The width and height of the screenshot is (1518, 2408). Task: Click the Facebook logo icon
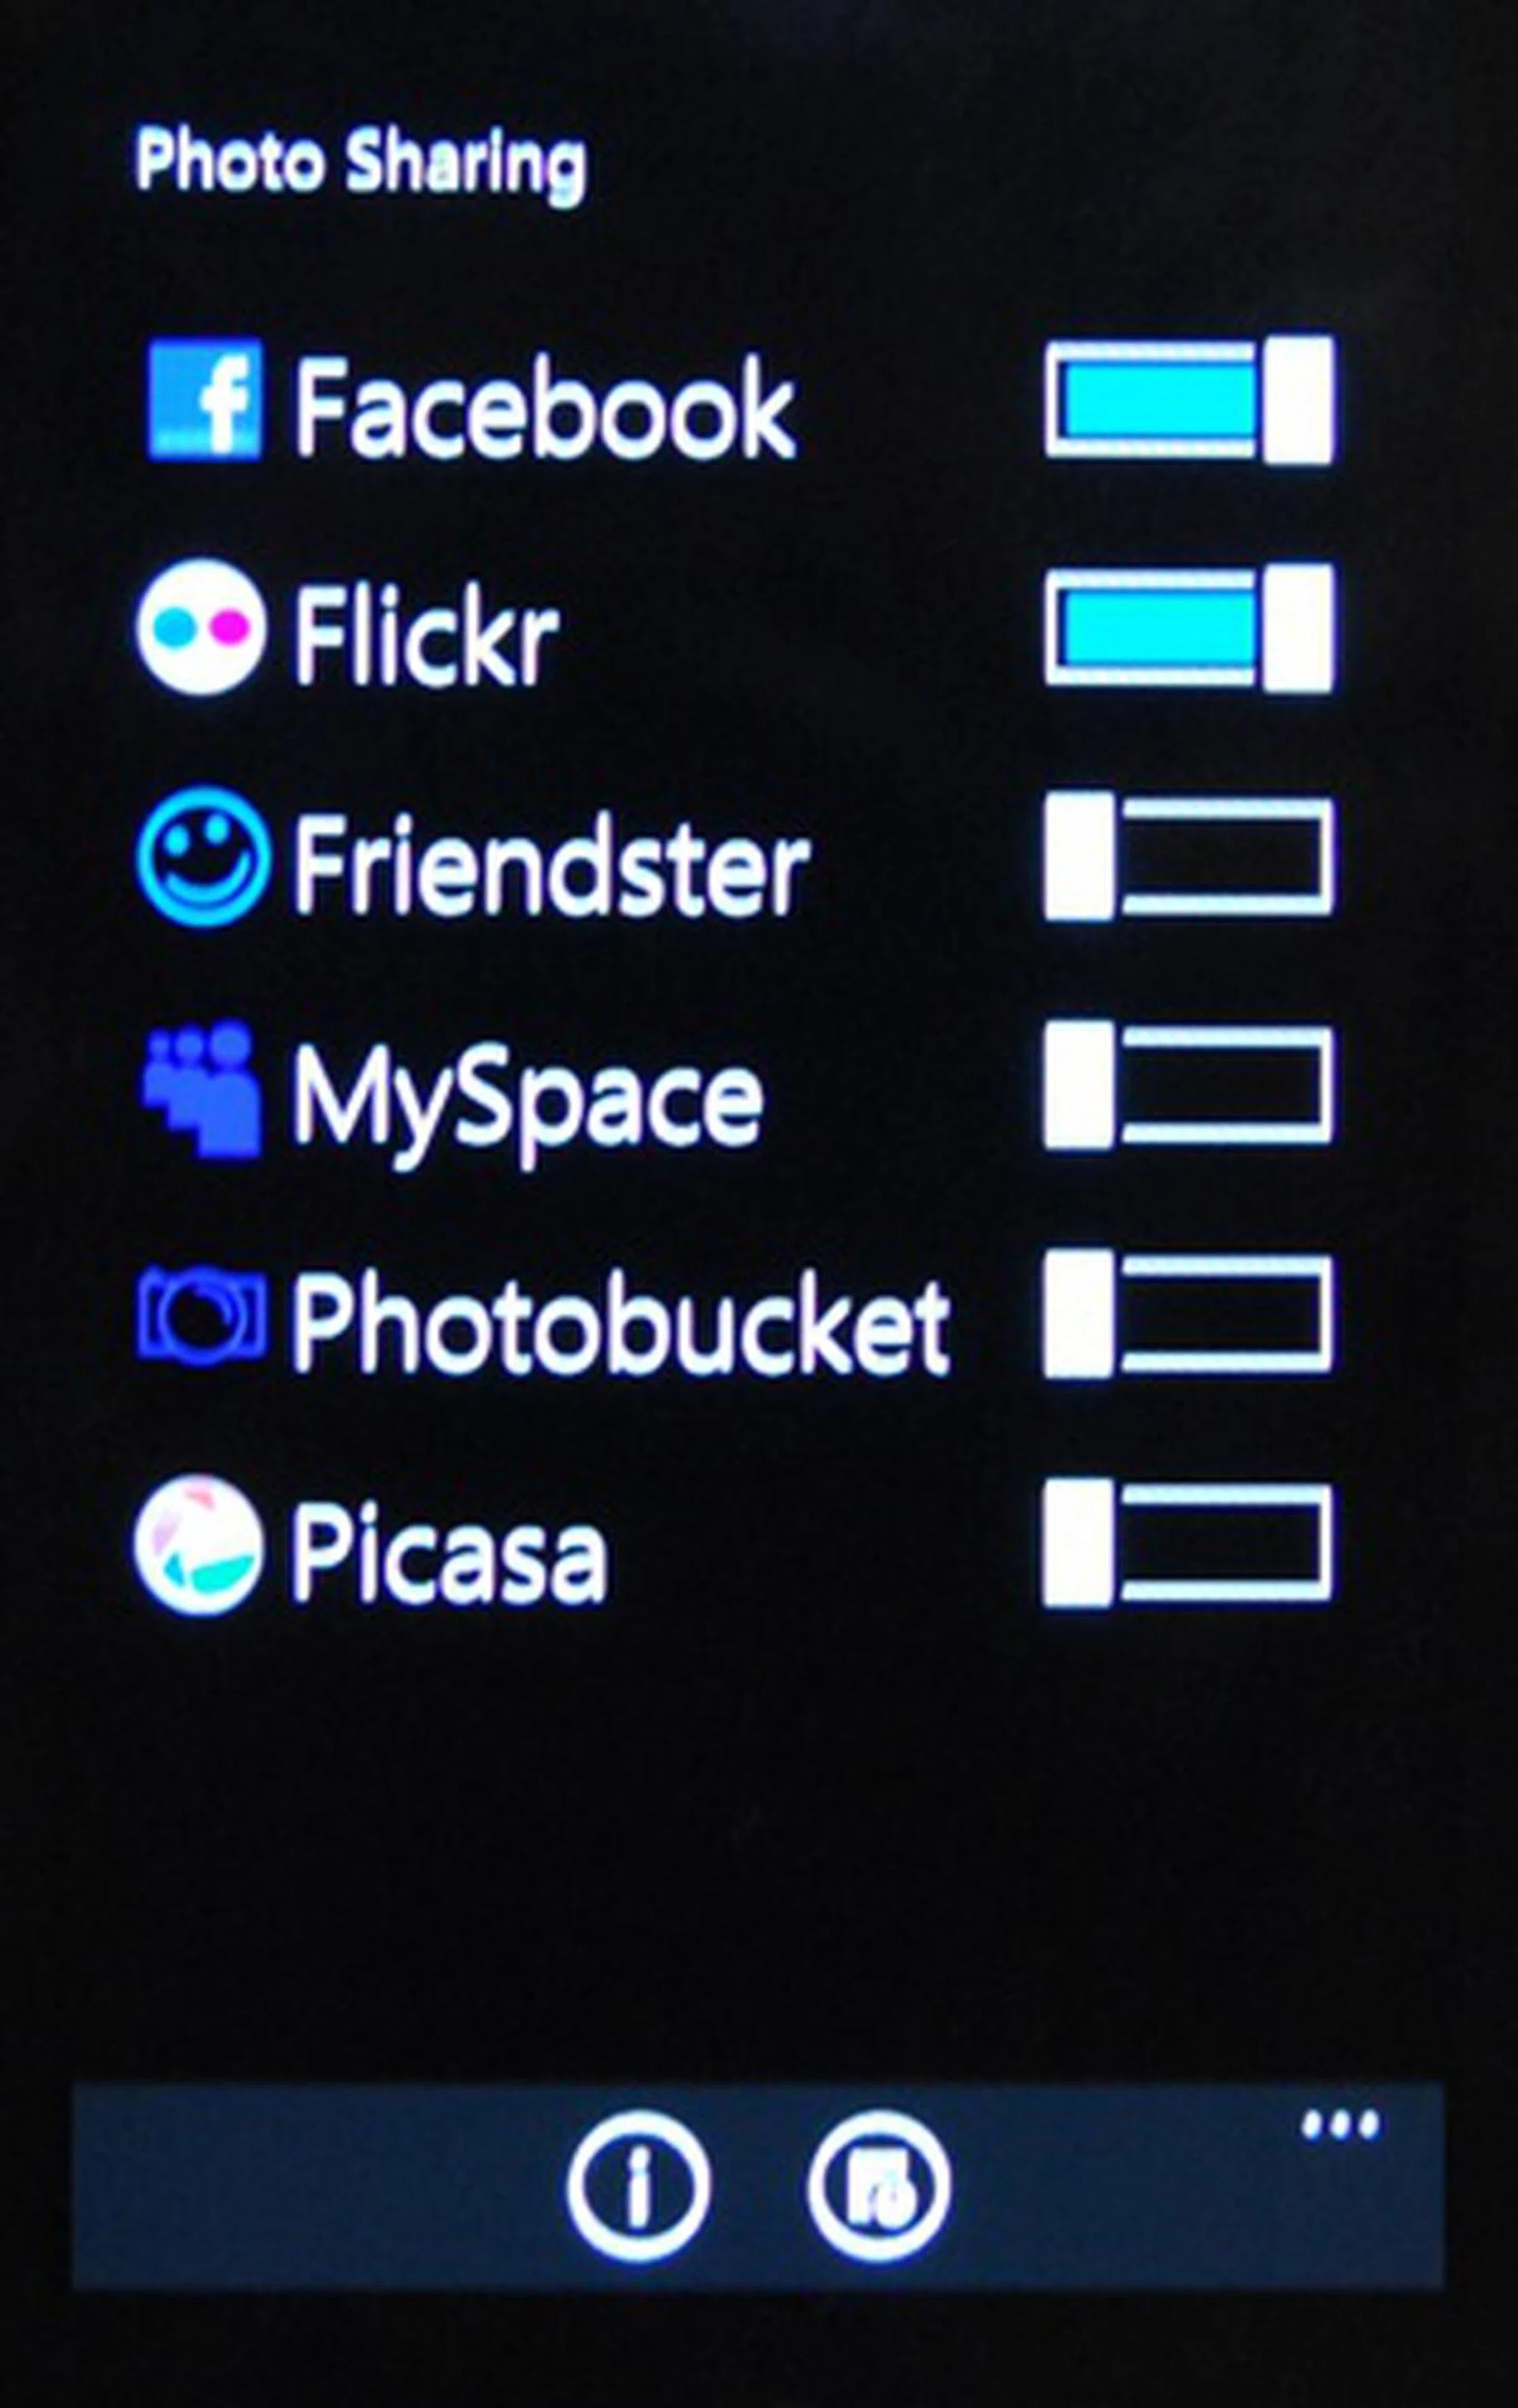205,399
